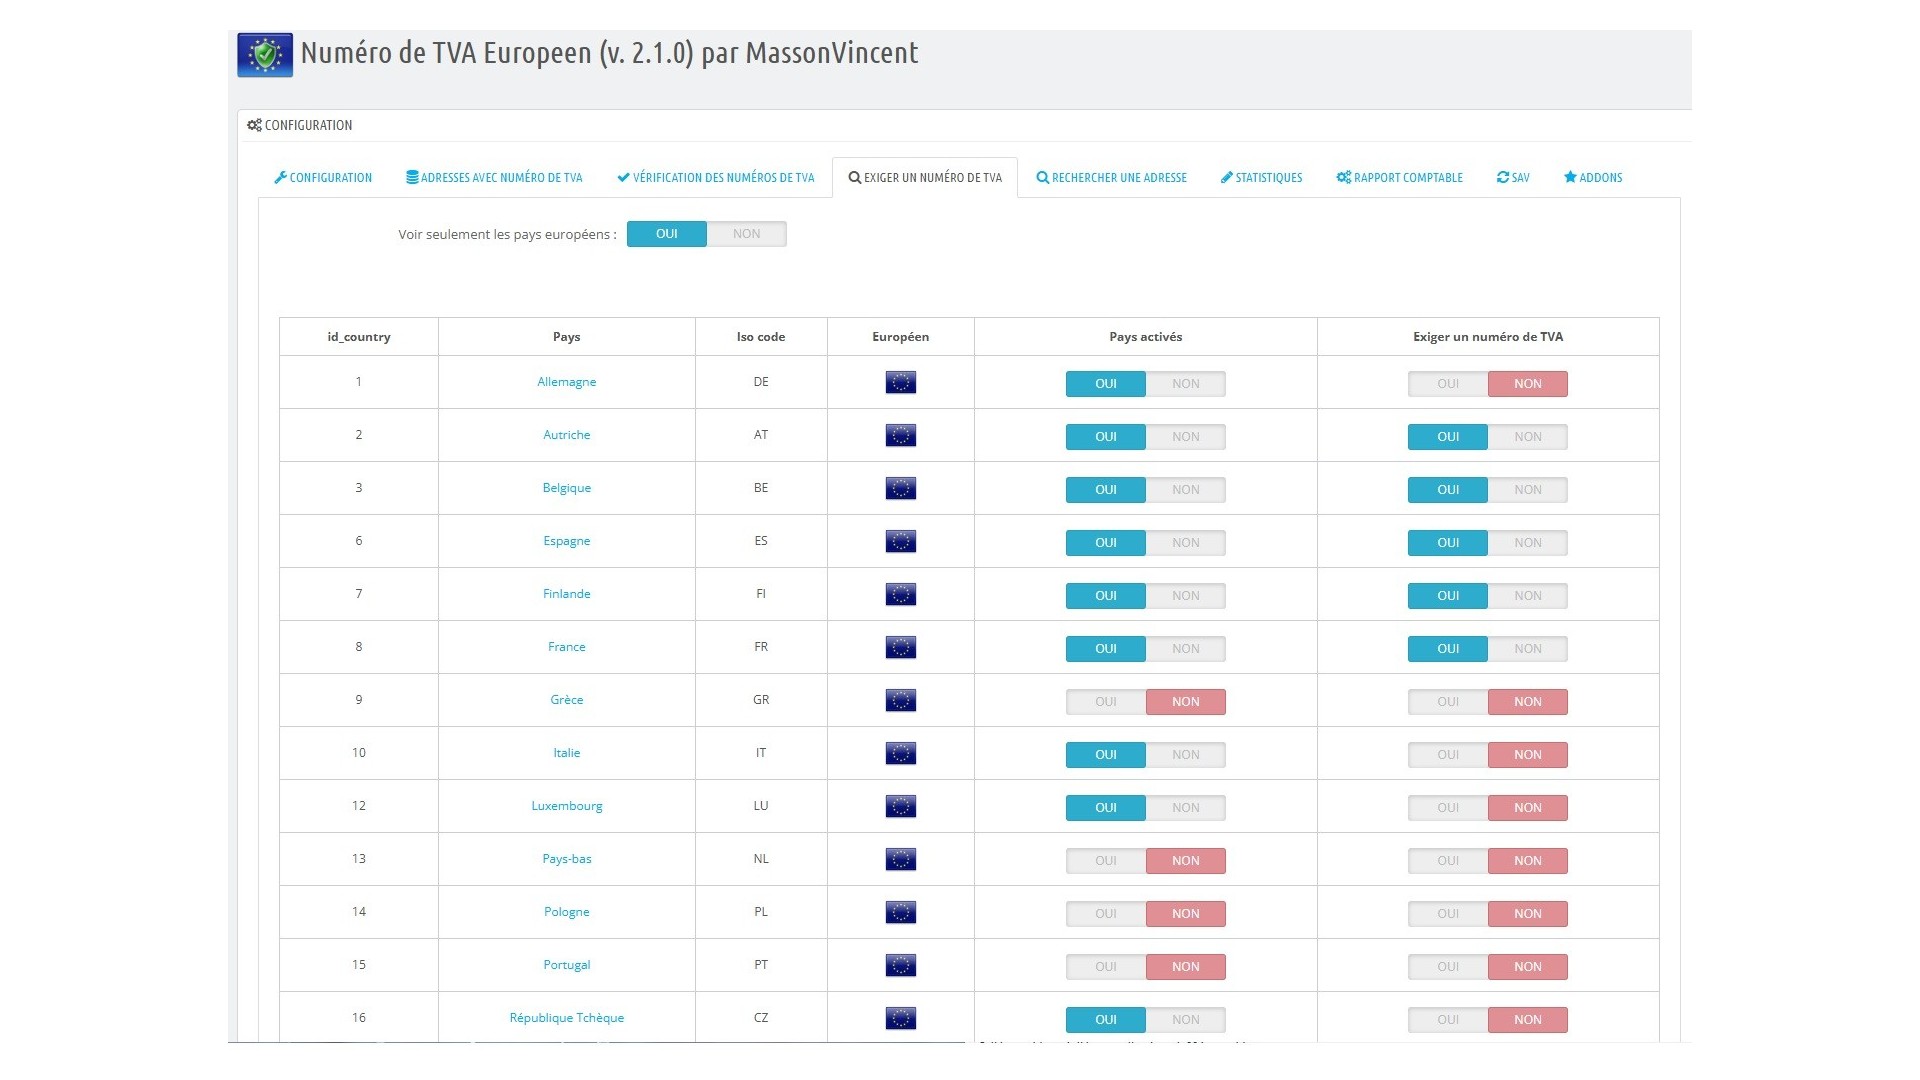
Task: Click the Pays column header
Action: coord(566,337)
